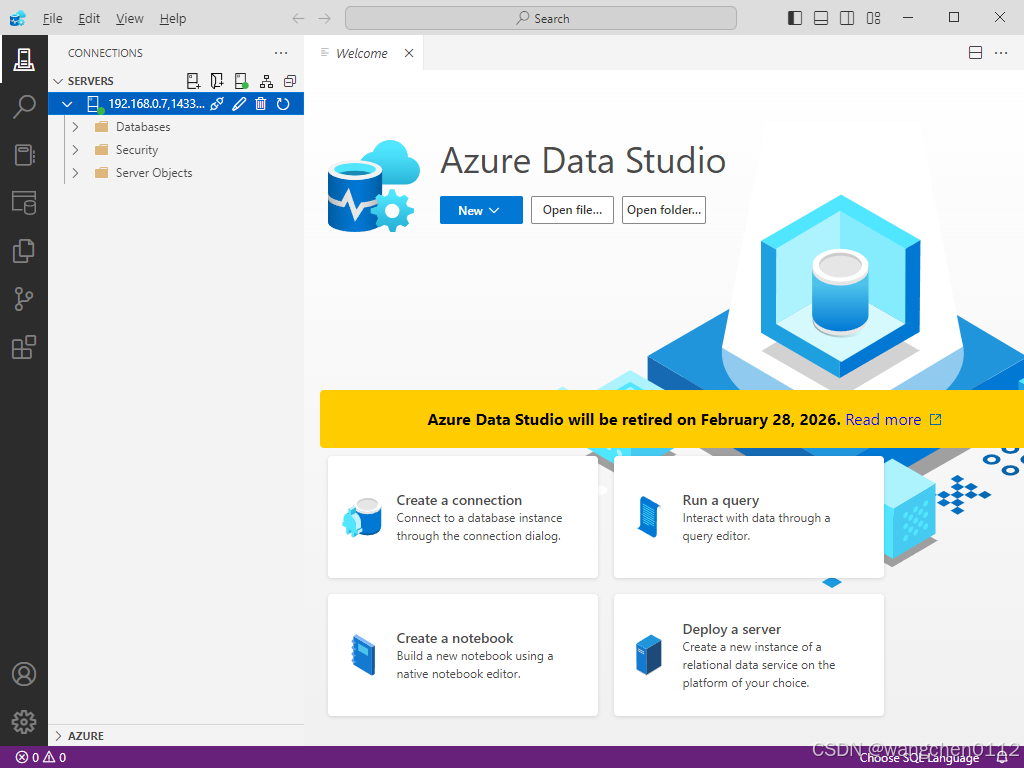The height and width of the screenshot is (768, 1024).
Task: Select the 192.168.0.7,1433 server name
Action: coord(156,104)
